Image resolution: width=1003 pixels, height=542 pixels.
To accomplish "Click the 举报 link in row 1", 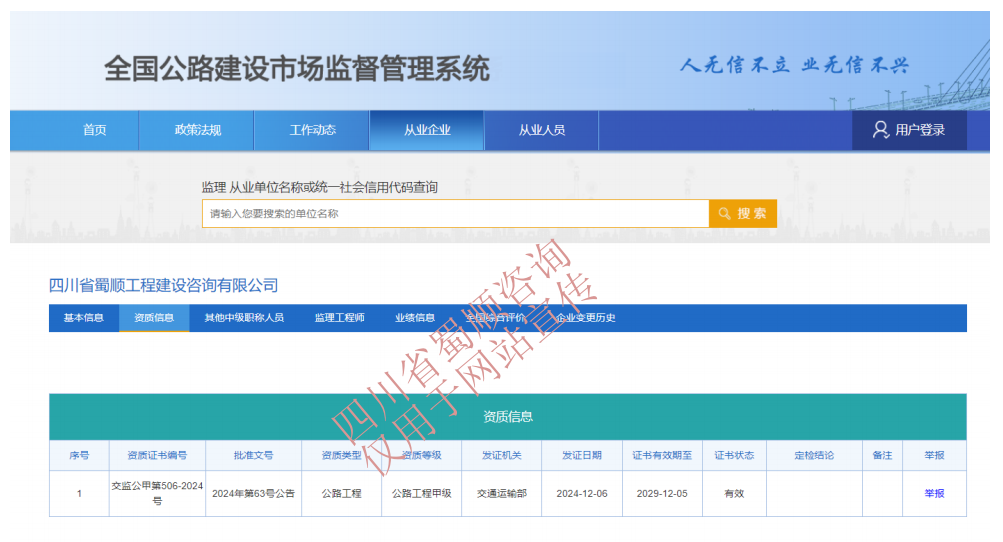I will [x=934, y=493].
